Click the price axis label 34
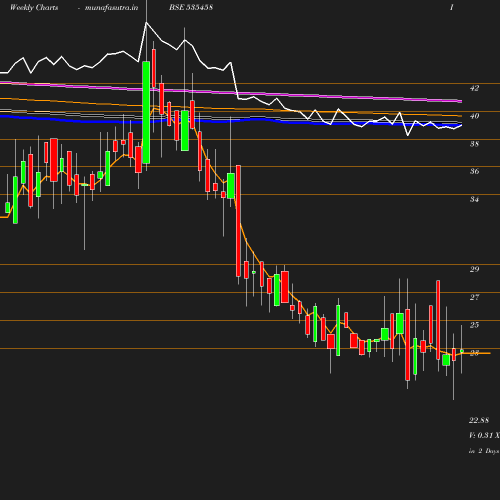This screenshot has width=500, height=500. (474, 199)
